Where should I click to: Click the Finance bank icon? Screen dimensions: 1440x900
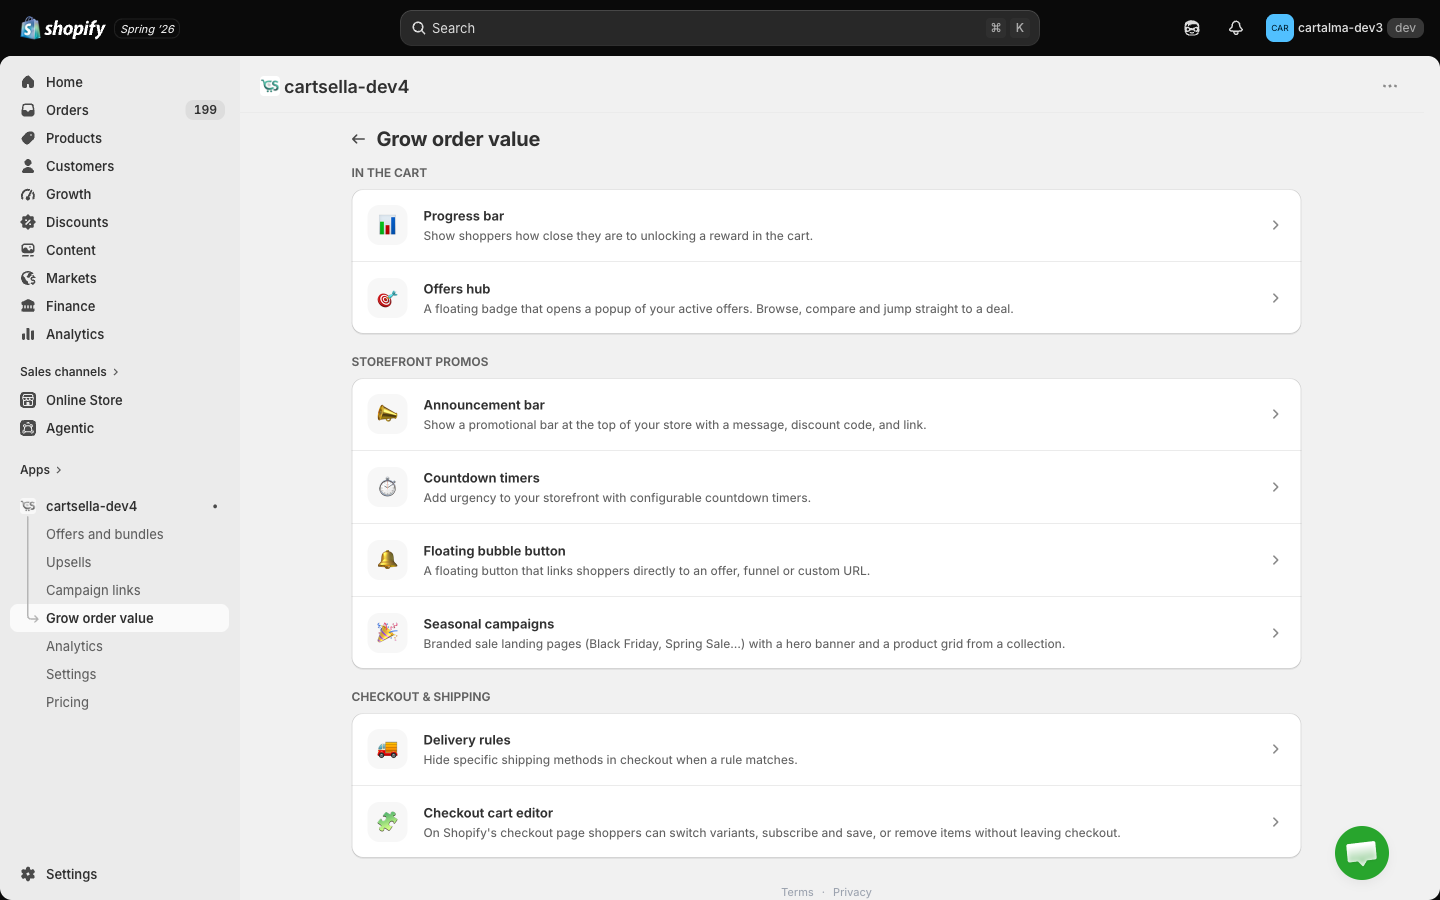(x=28, y=306)
